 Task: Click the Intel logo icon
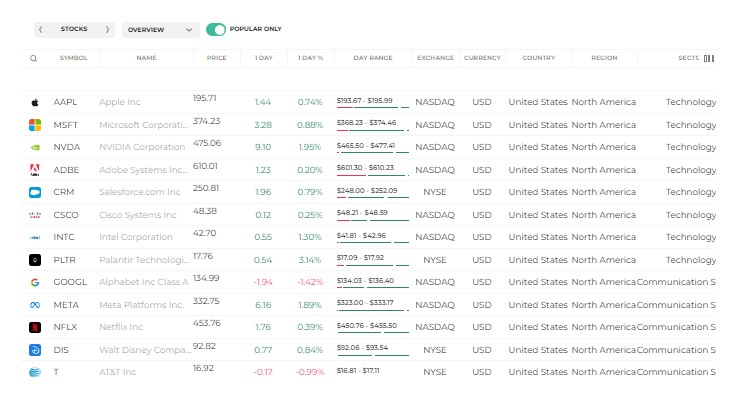point(35,237)
